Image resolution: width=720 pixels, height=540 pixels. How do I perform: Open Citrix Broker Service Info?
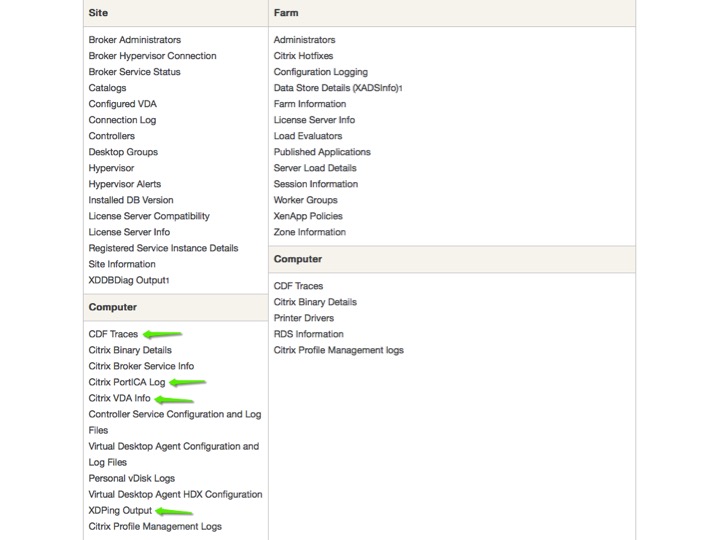141,366
